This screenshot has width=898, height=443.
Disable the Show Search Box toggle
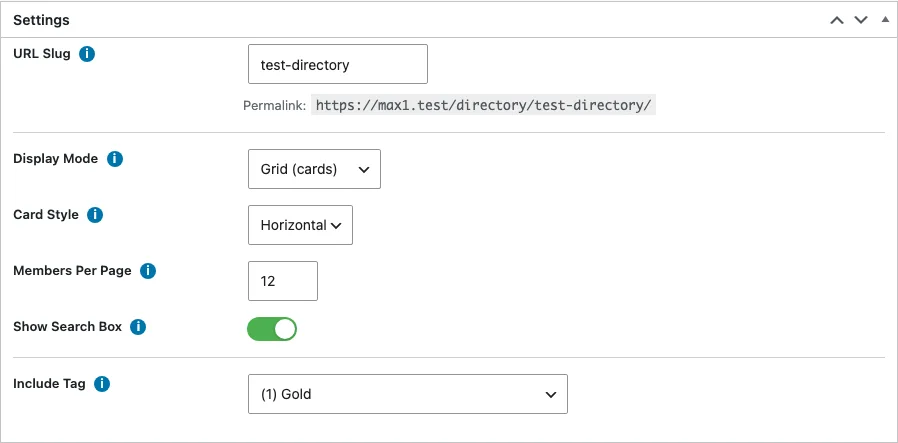(272, 329)
